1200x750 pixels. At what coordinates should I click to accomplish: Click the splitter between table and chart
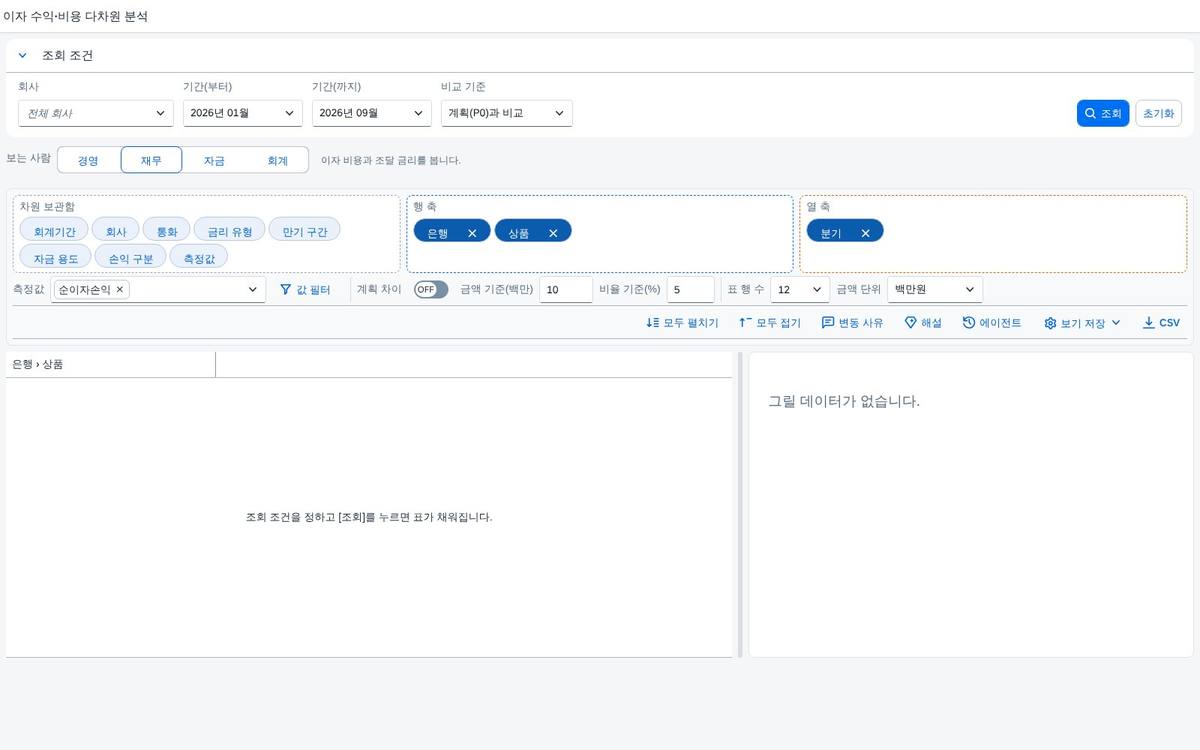tap(740, 504)
